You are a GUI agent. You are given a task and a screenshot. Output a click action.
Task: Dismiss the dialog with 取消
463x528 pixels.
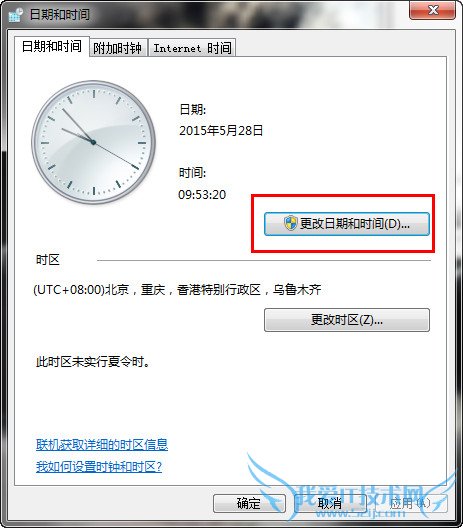330,503
